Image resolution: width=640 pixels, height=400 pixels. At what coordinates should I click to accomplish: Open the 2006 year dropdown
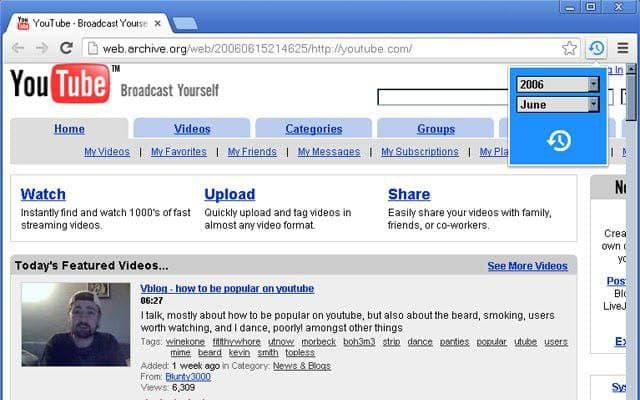coord(558,84)
